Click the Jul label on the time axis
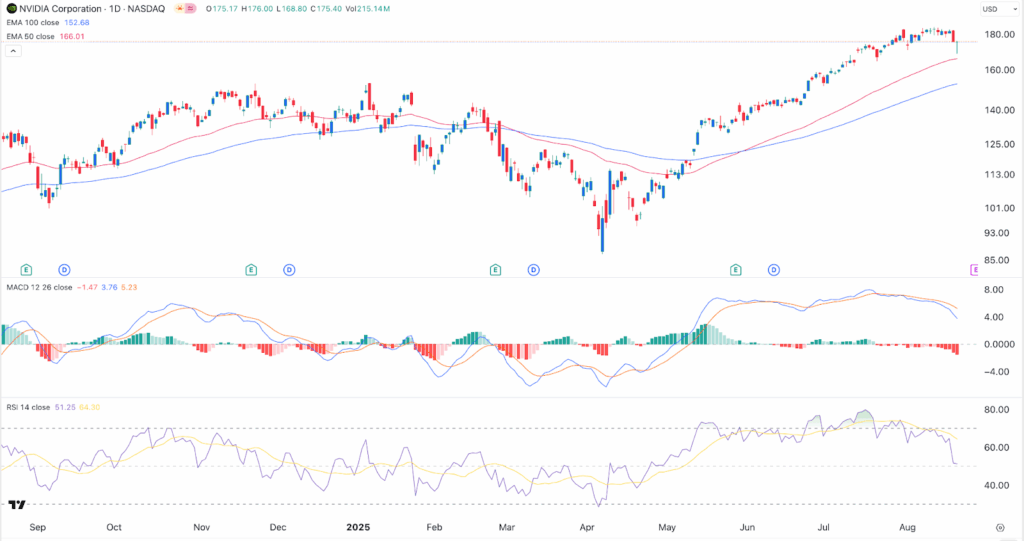 [x=824, y=527]
